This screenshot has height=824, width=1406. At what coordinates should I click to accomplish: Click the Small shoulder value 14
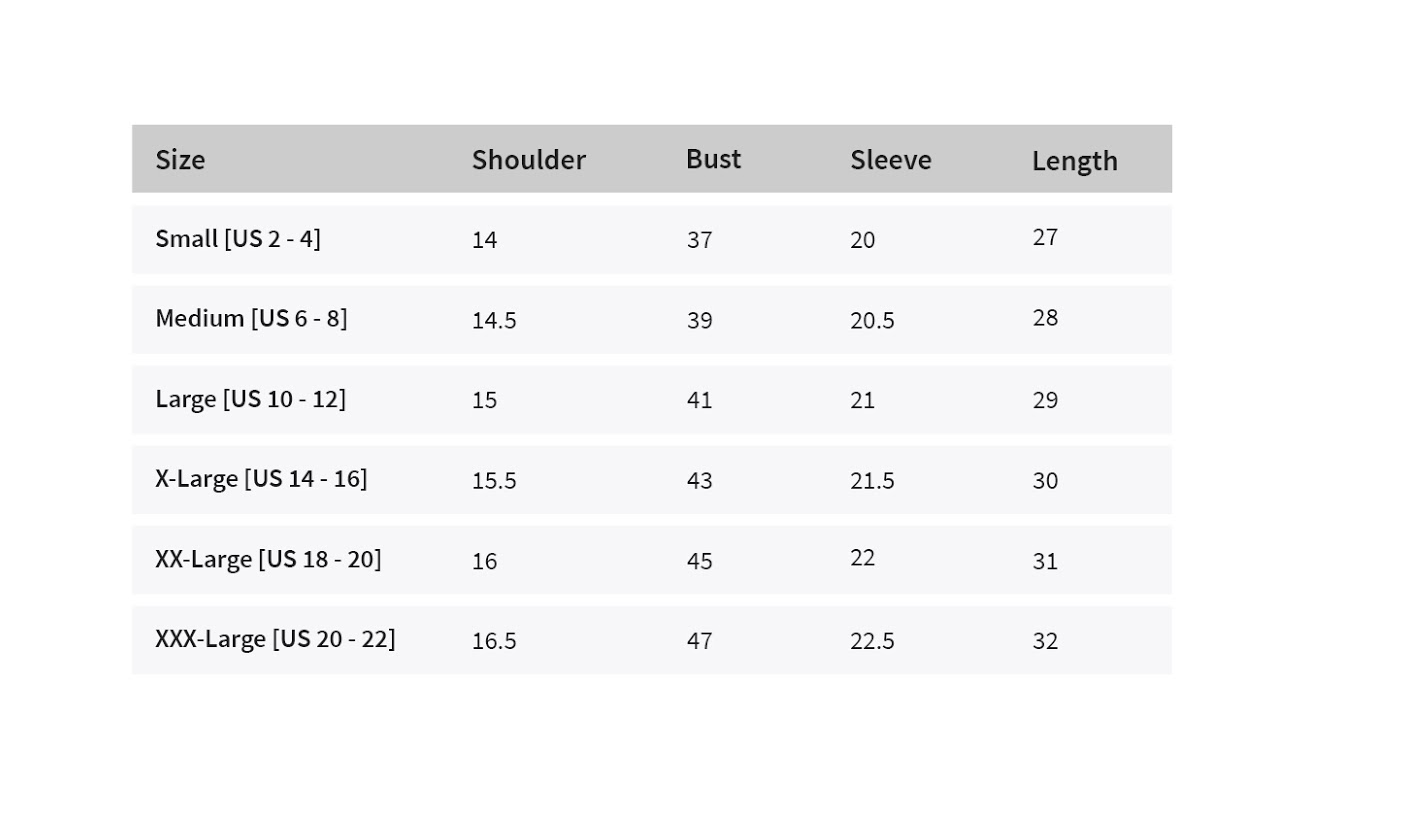click(484, 240)
